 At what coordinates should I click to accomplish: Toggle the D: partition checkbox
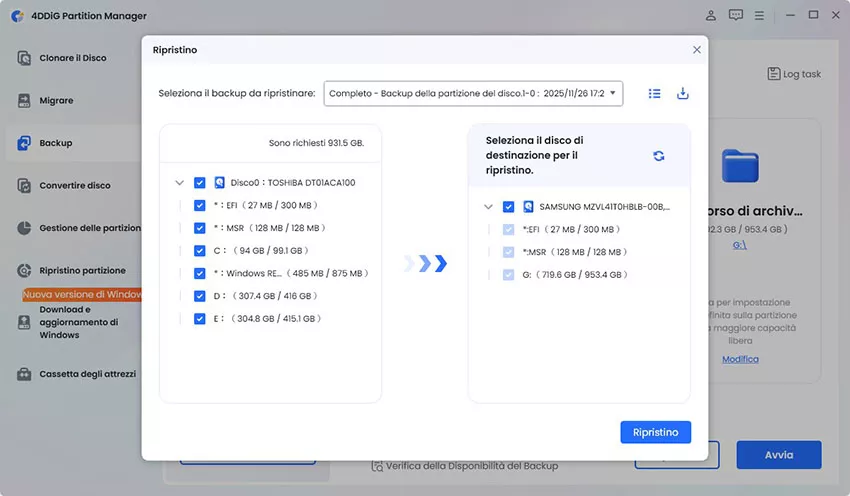[x=199, y=296]
